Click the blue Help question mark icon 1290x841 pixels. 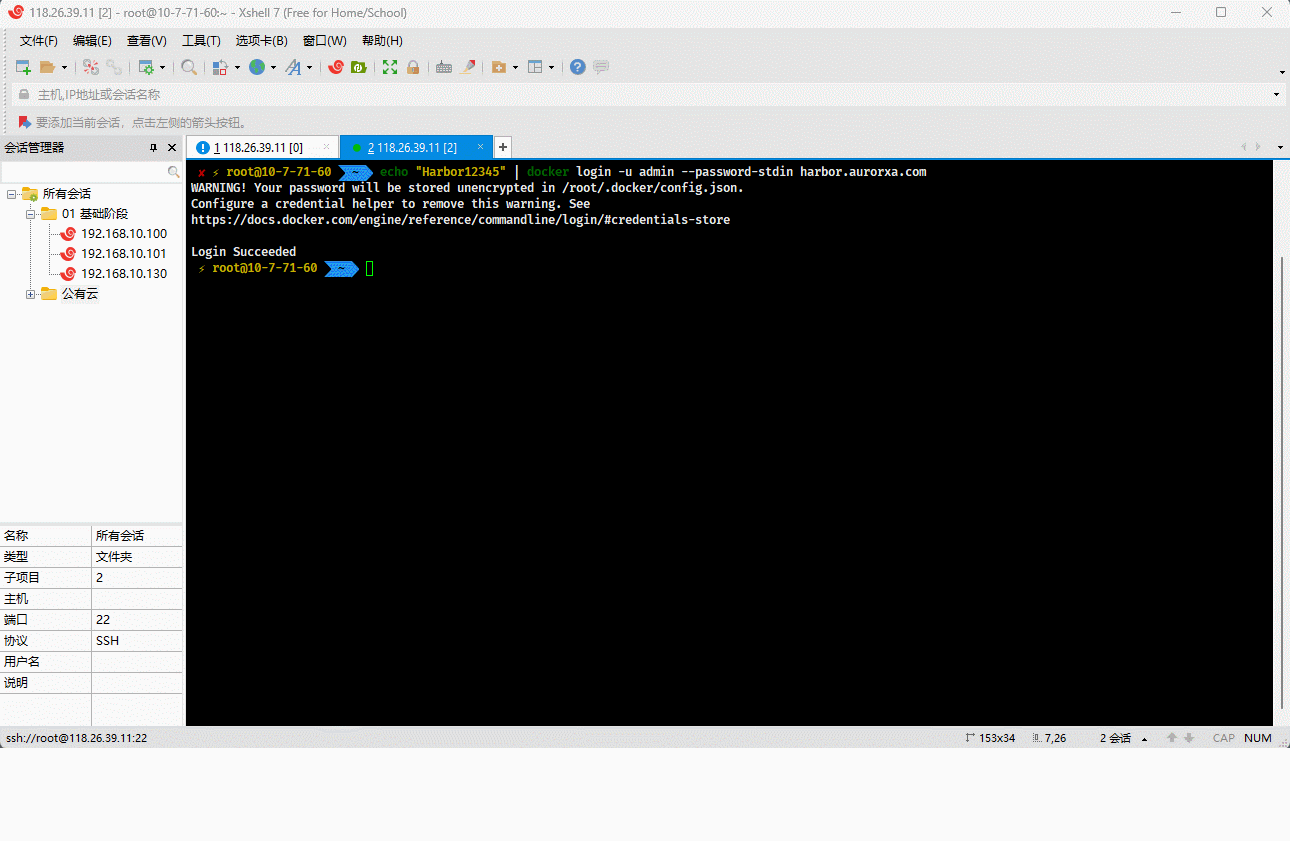click(x=577, y=67)
